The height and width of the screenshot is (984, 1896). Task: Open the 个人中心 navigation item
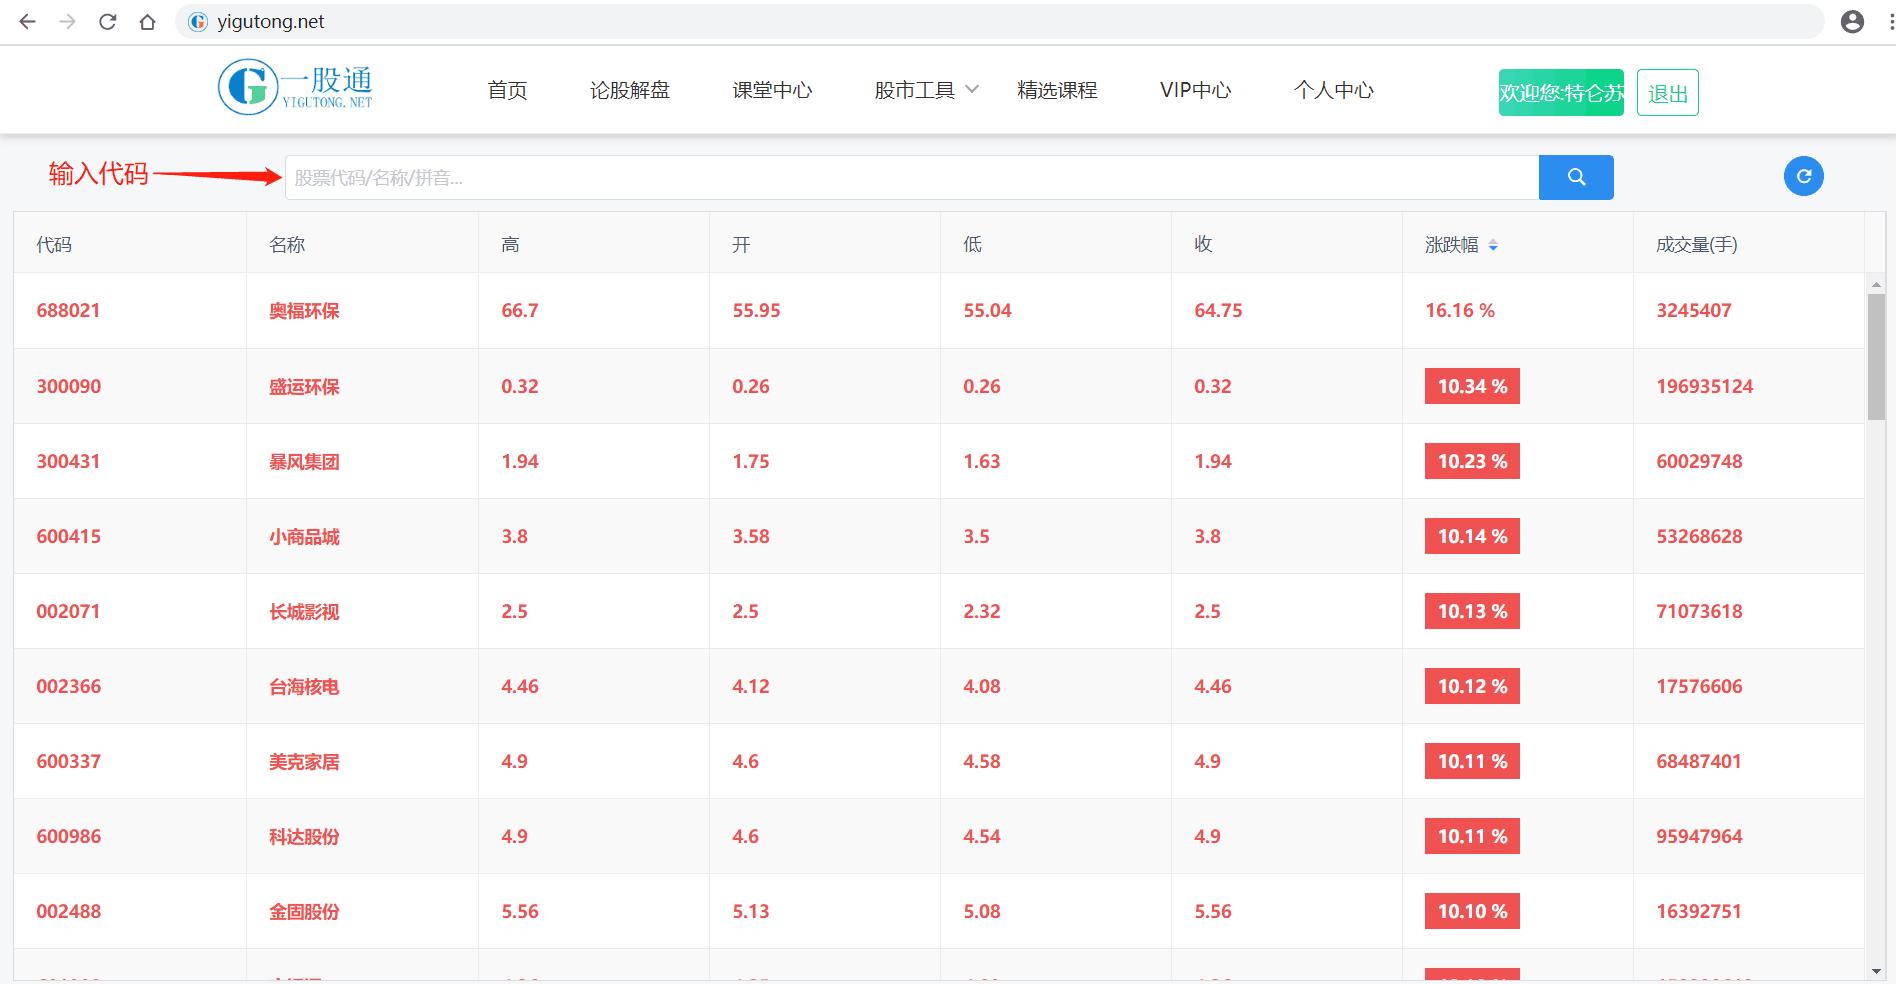[x=1334, y=90]
